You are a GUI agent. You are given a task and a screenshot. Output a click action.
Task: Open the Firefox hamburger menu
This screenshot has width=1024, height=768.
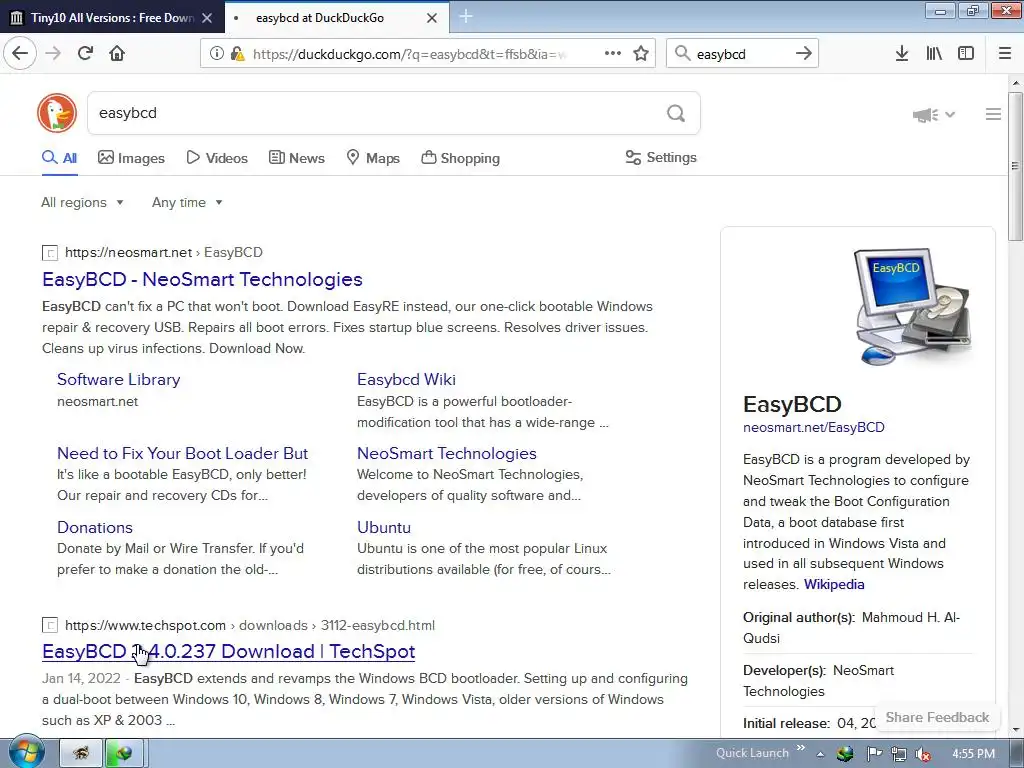pyautogui.click(x=1005, y=53)
